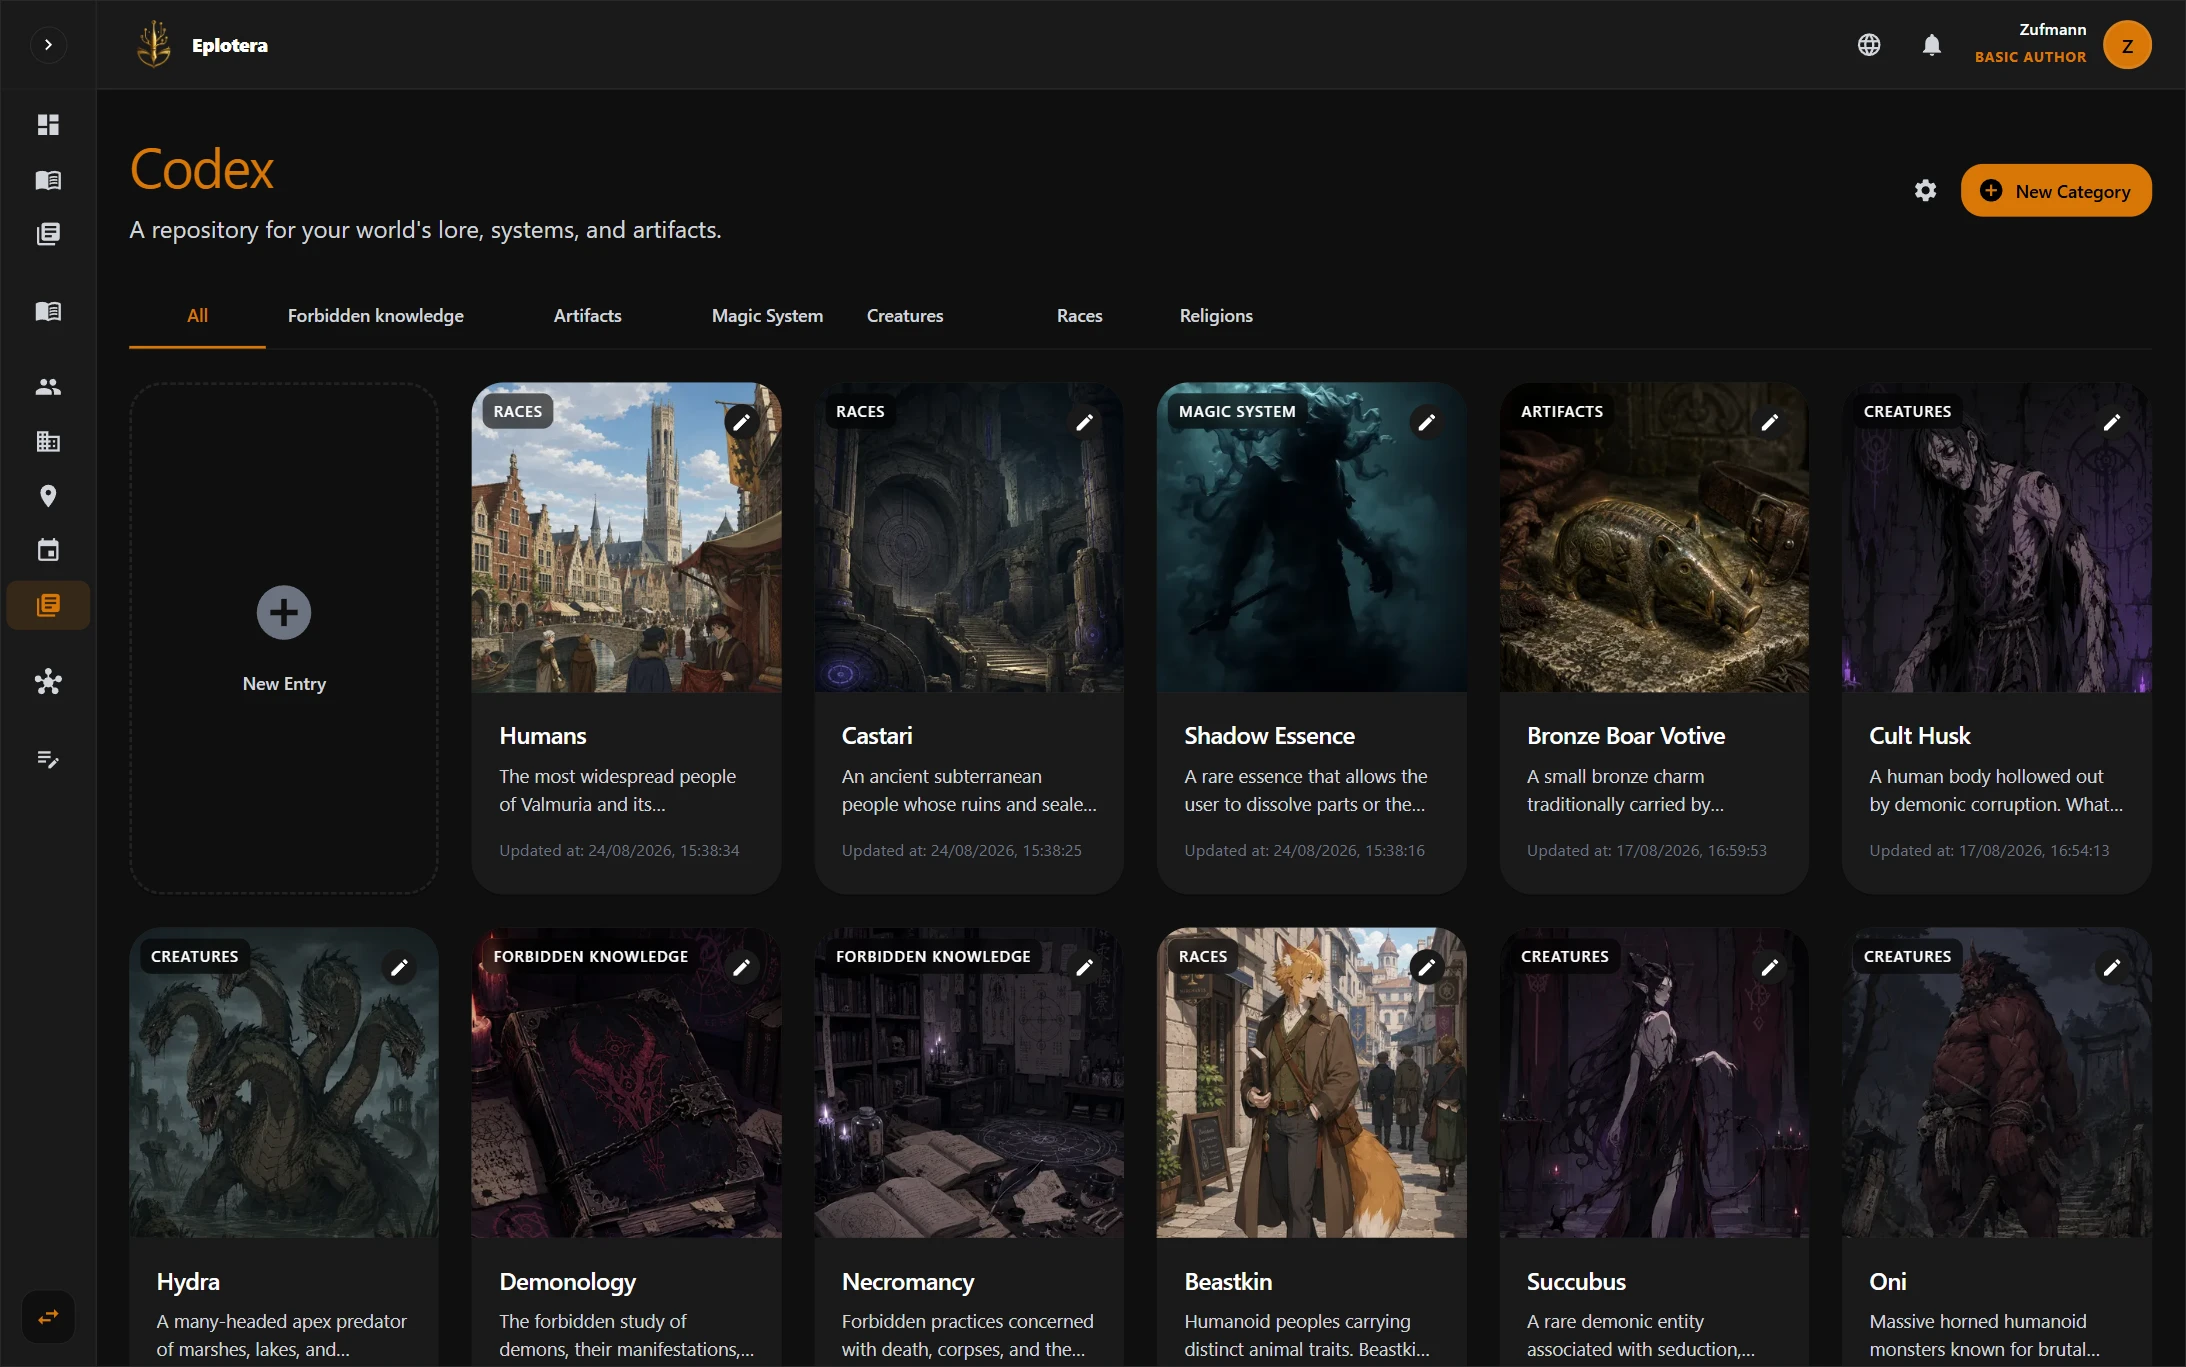This screenshot has width=2186, height=1367.
Task: Edit the Succubus entry
Action: (1770, 967)
